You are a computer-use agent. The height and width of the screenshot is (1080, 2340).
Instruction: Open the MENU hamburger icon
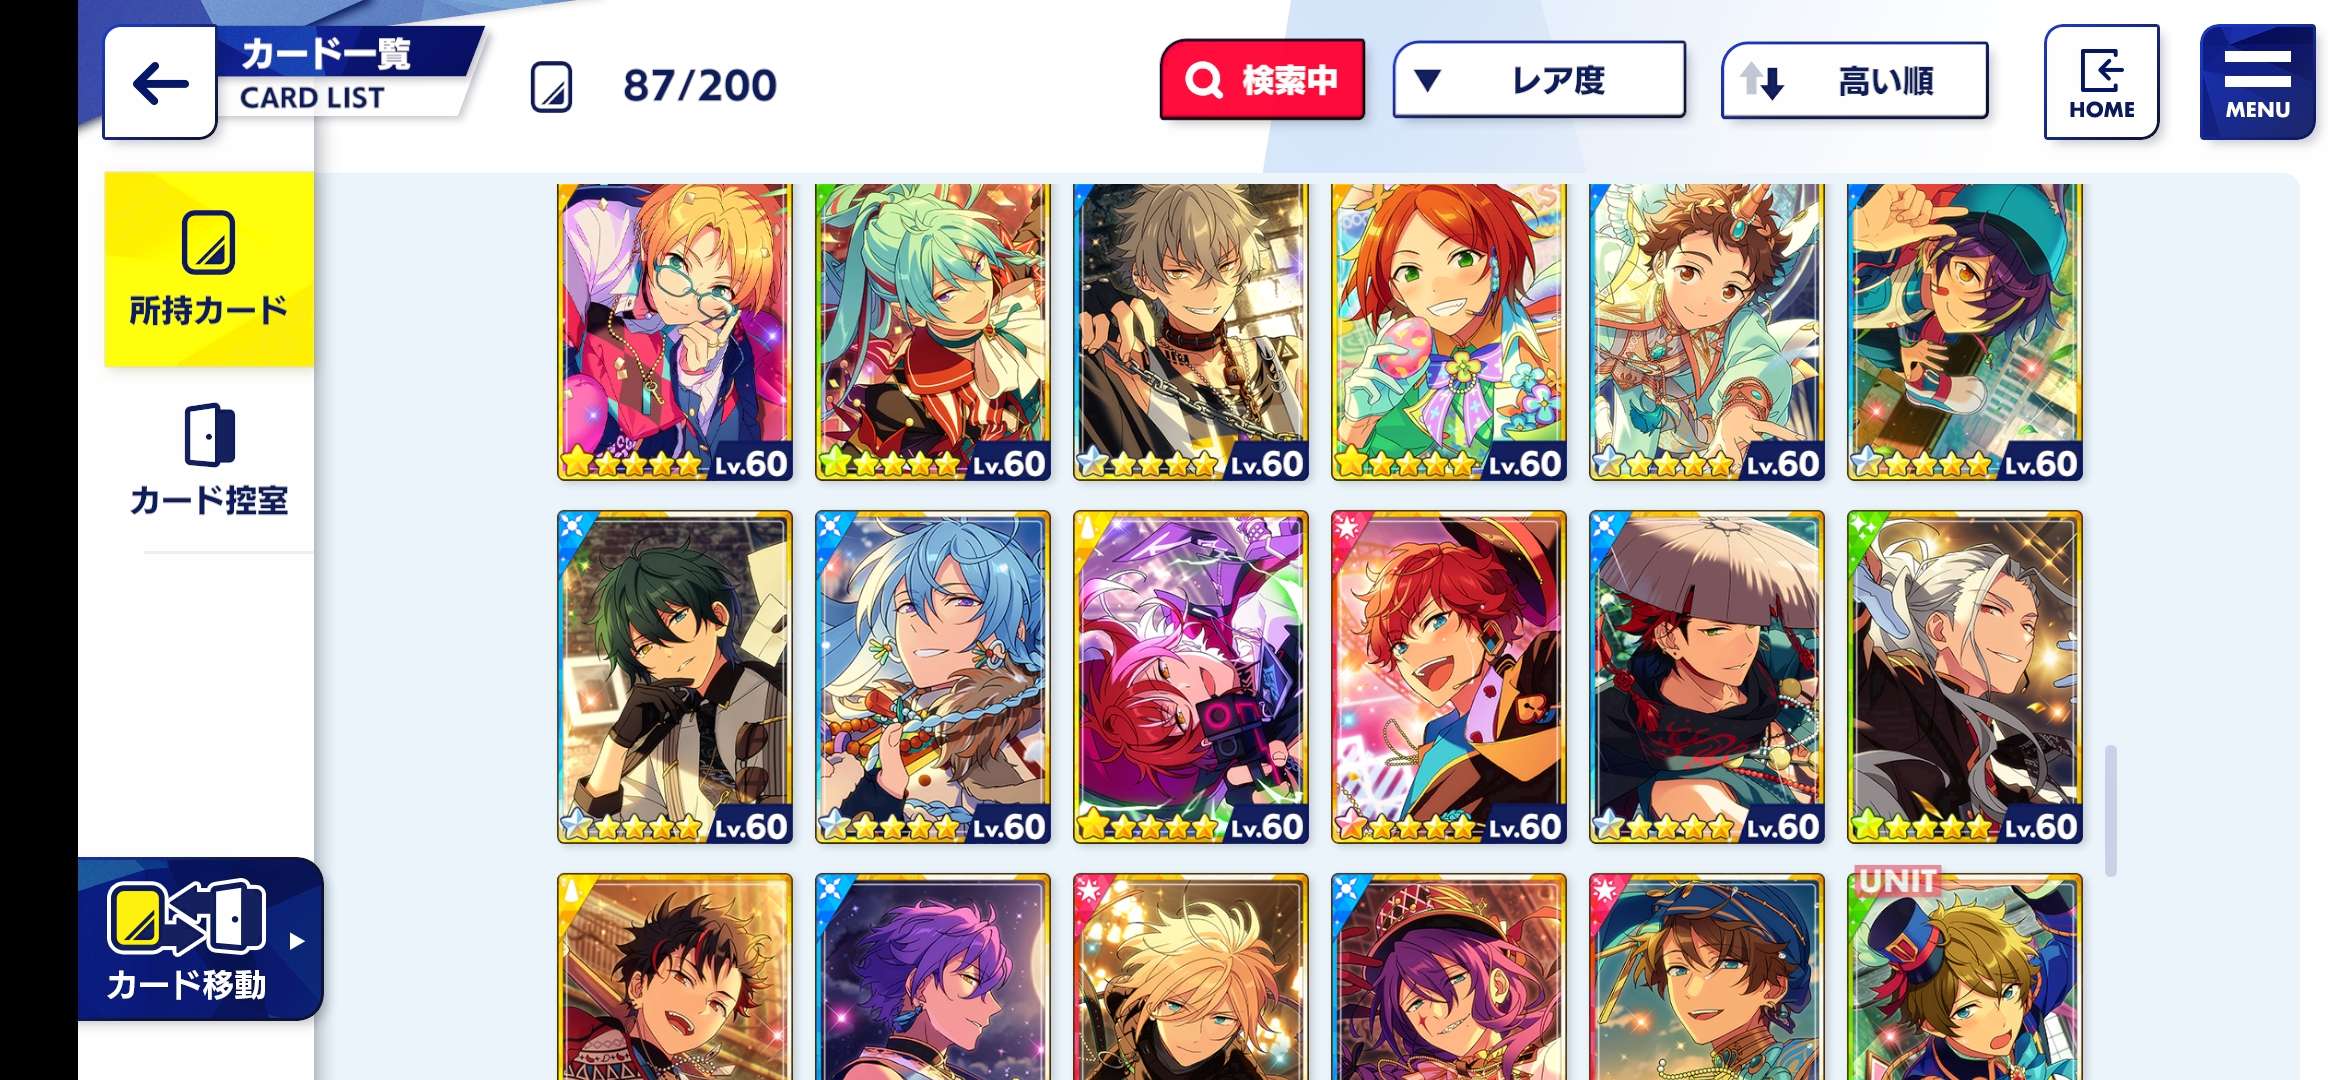[x=2257, y=82]
